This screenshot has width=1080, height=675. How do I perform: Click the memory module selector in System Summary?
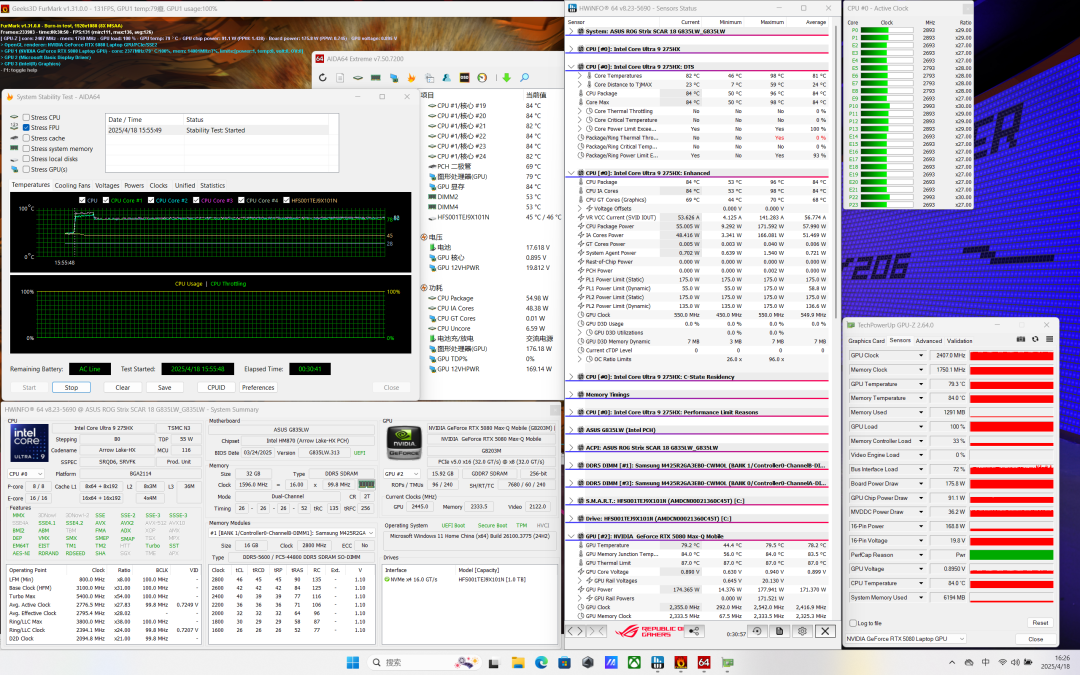(x=291, y=533)
